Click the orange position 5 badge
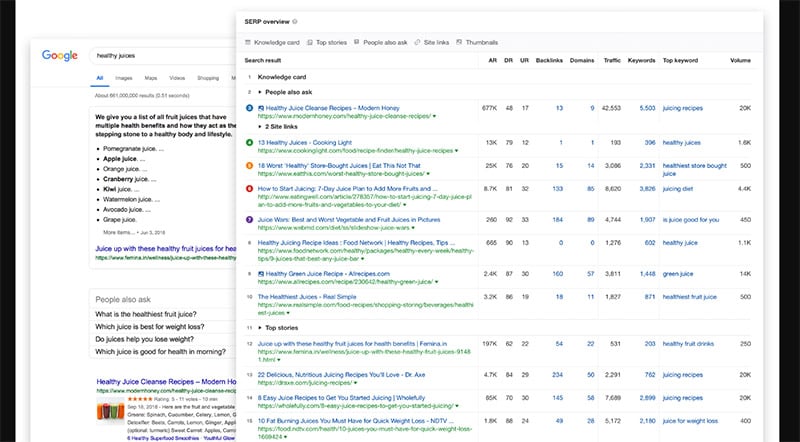This screenshot has height=442, width=800. (x=249, y=165)
